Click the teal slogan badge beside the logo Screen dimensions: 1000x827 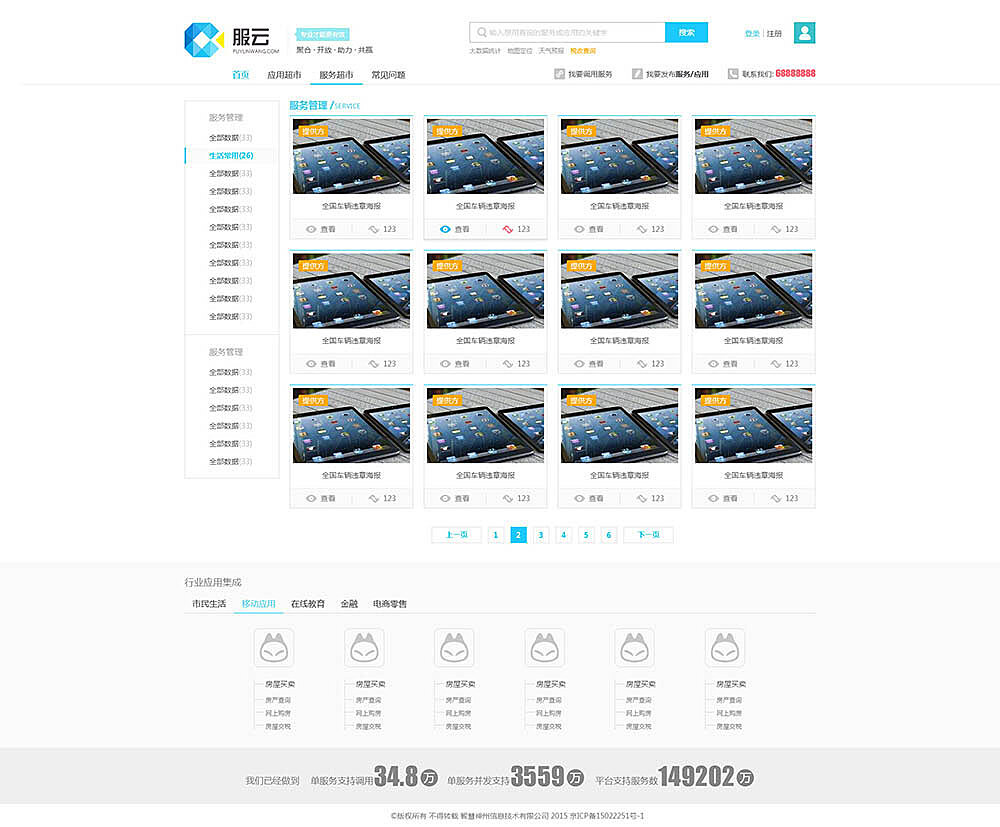tap(322, 34)
